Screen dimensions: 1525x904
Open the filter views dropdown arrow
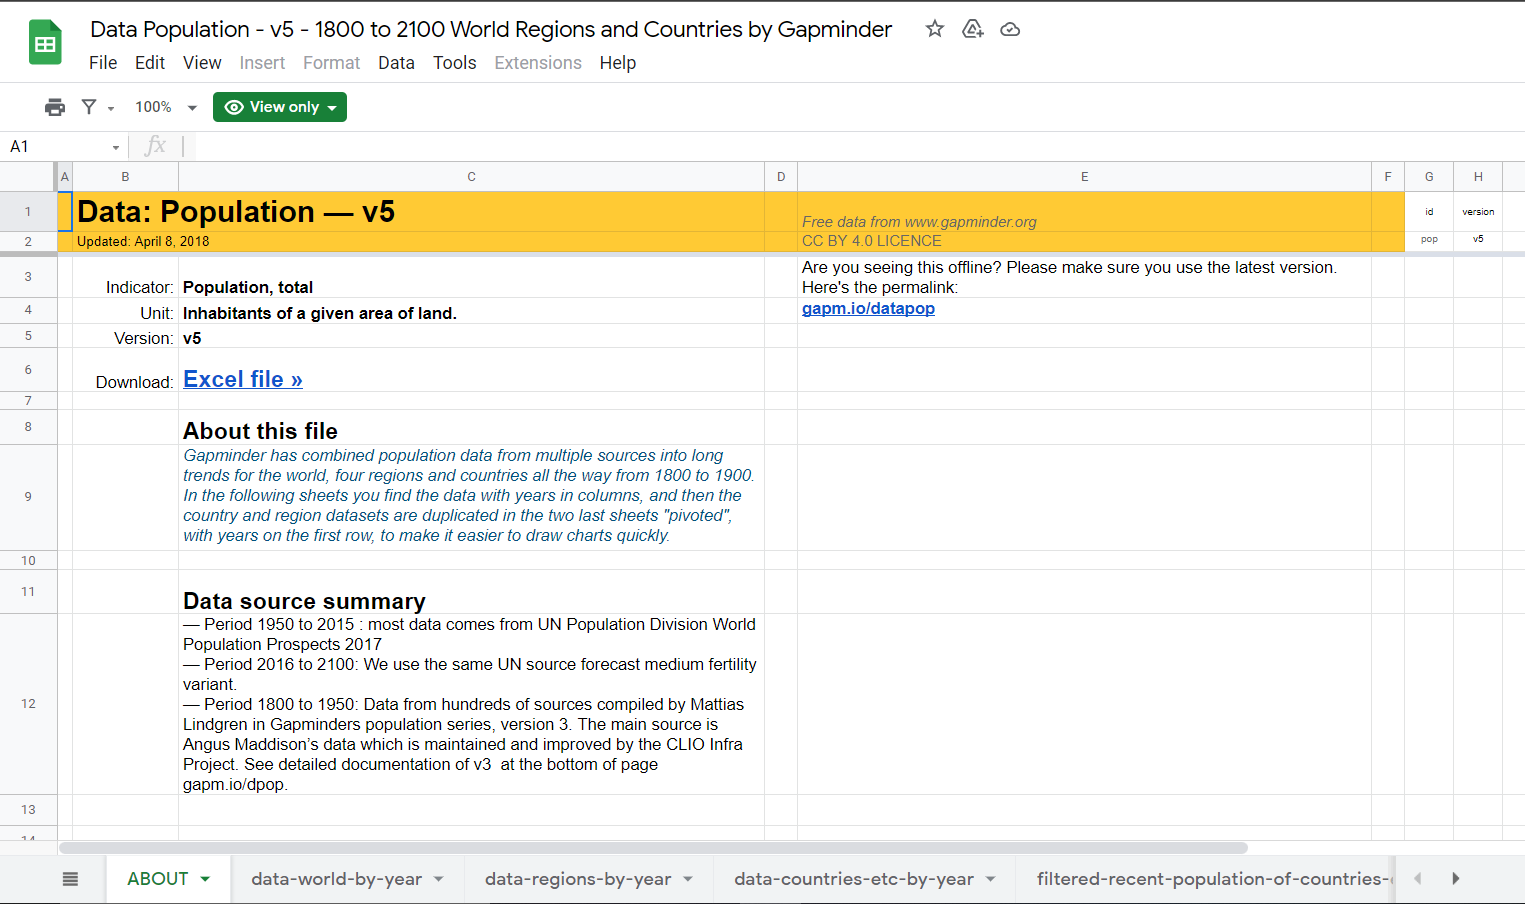pos(111,108)
